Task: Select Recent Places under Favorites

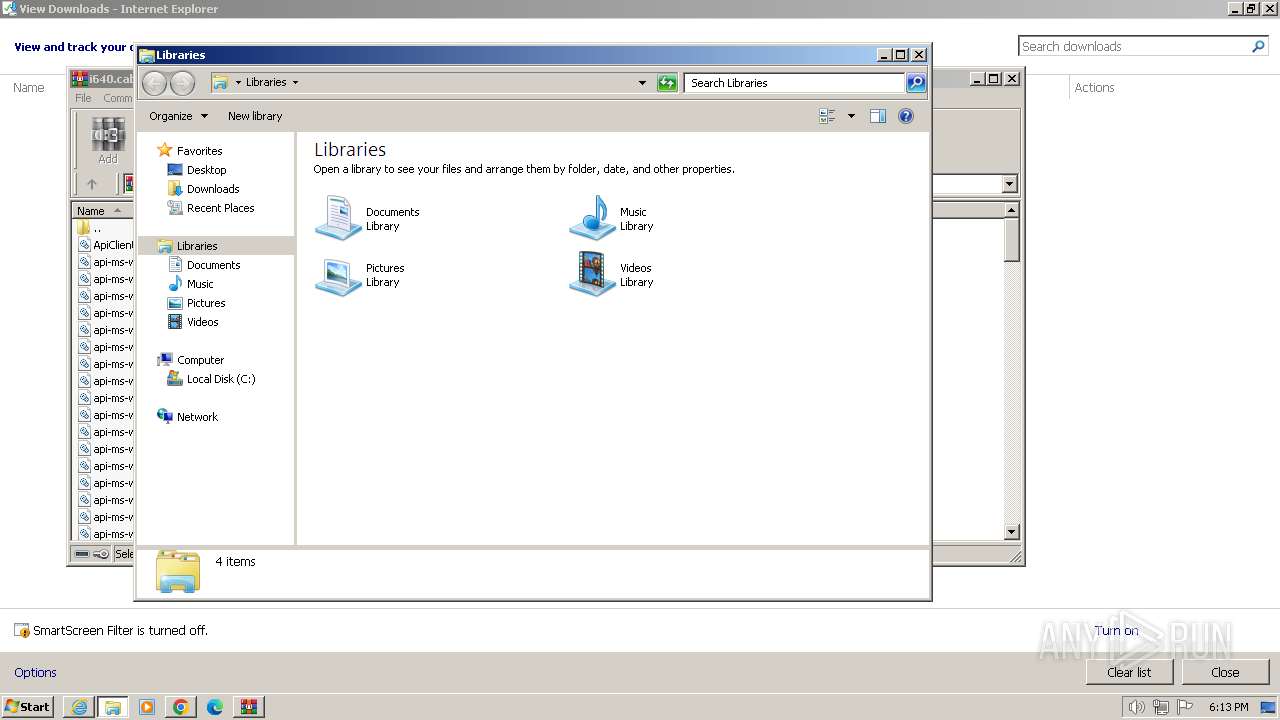Action: 220,208
